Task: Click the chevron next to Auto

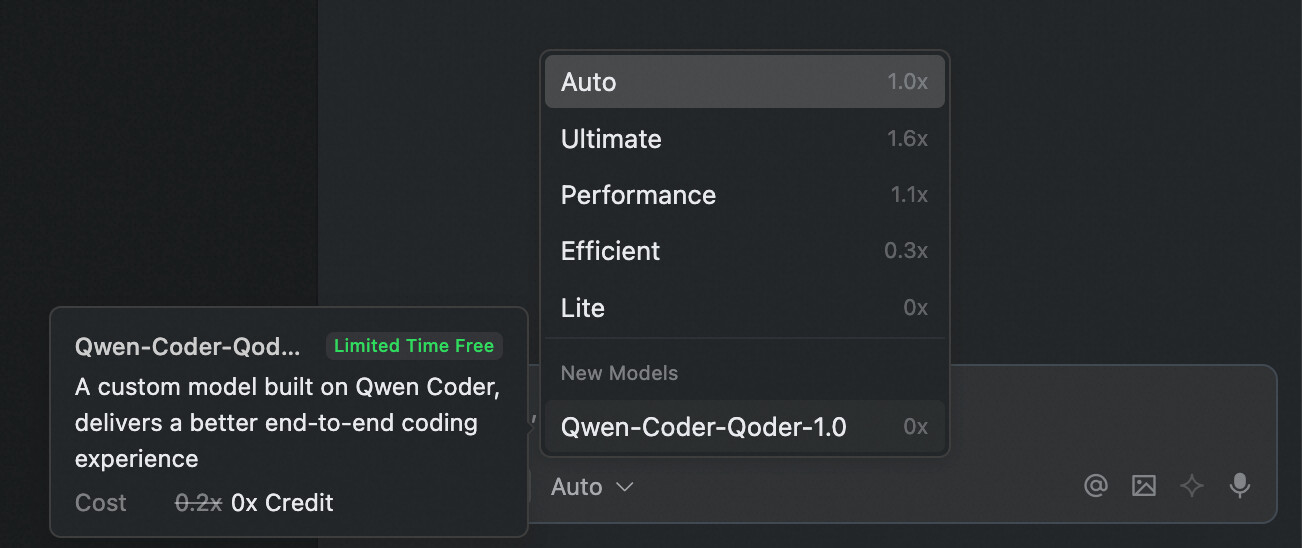Action: pos(625,487)
